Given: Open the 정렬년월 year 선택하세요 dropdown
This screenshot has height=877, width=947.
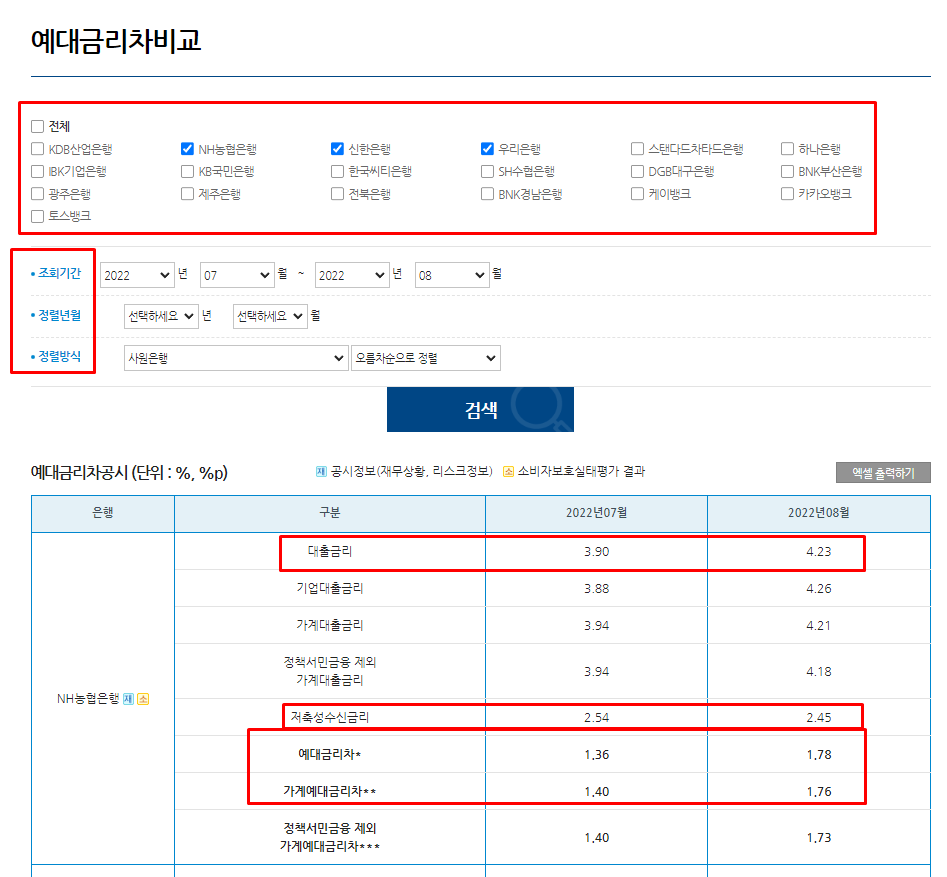Looking at the screenshot, I should coord(161,316).
